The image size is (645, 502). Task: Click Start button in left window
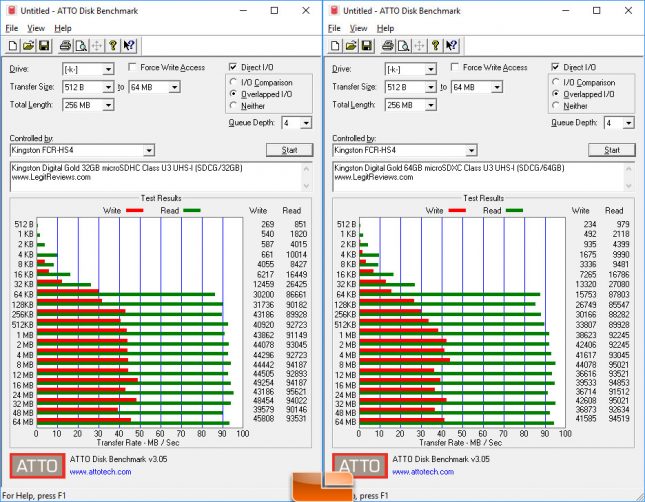(x=289, y=150)
